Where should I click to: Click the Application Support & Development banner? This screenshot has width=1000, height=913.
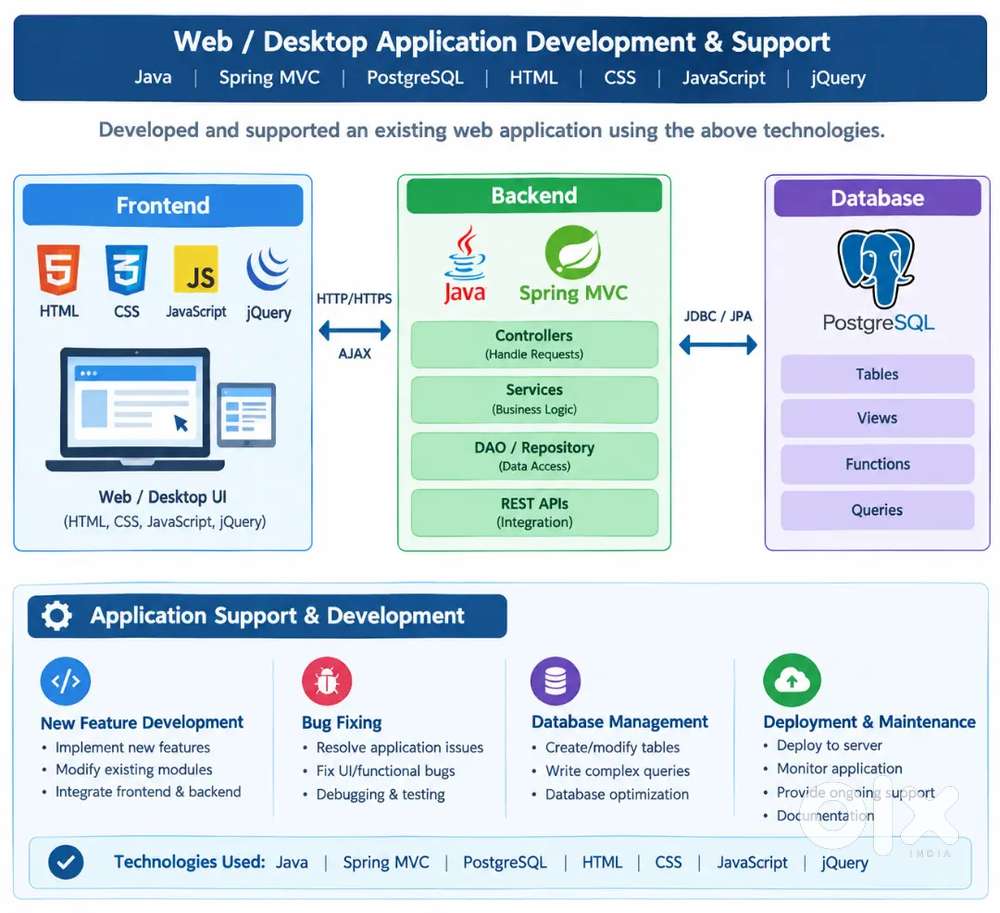point(267,616)
